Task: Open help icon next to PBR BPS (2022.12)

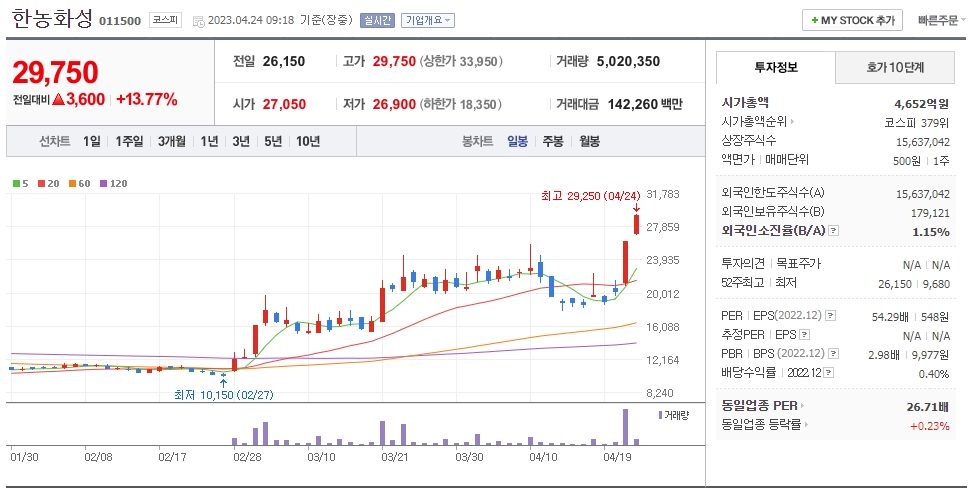Action: (833, 354)
